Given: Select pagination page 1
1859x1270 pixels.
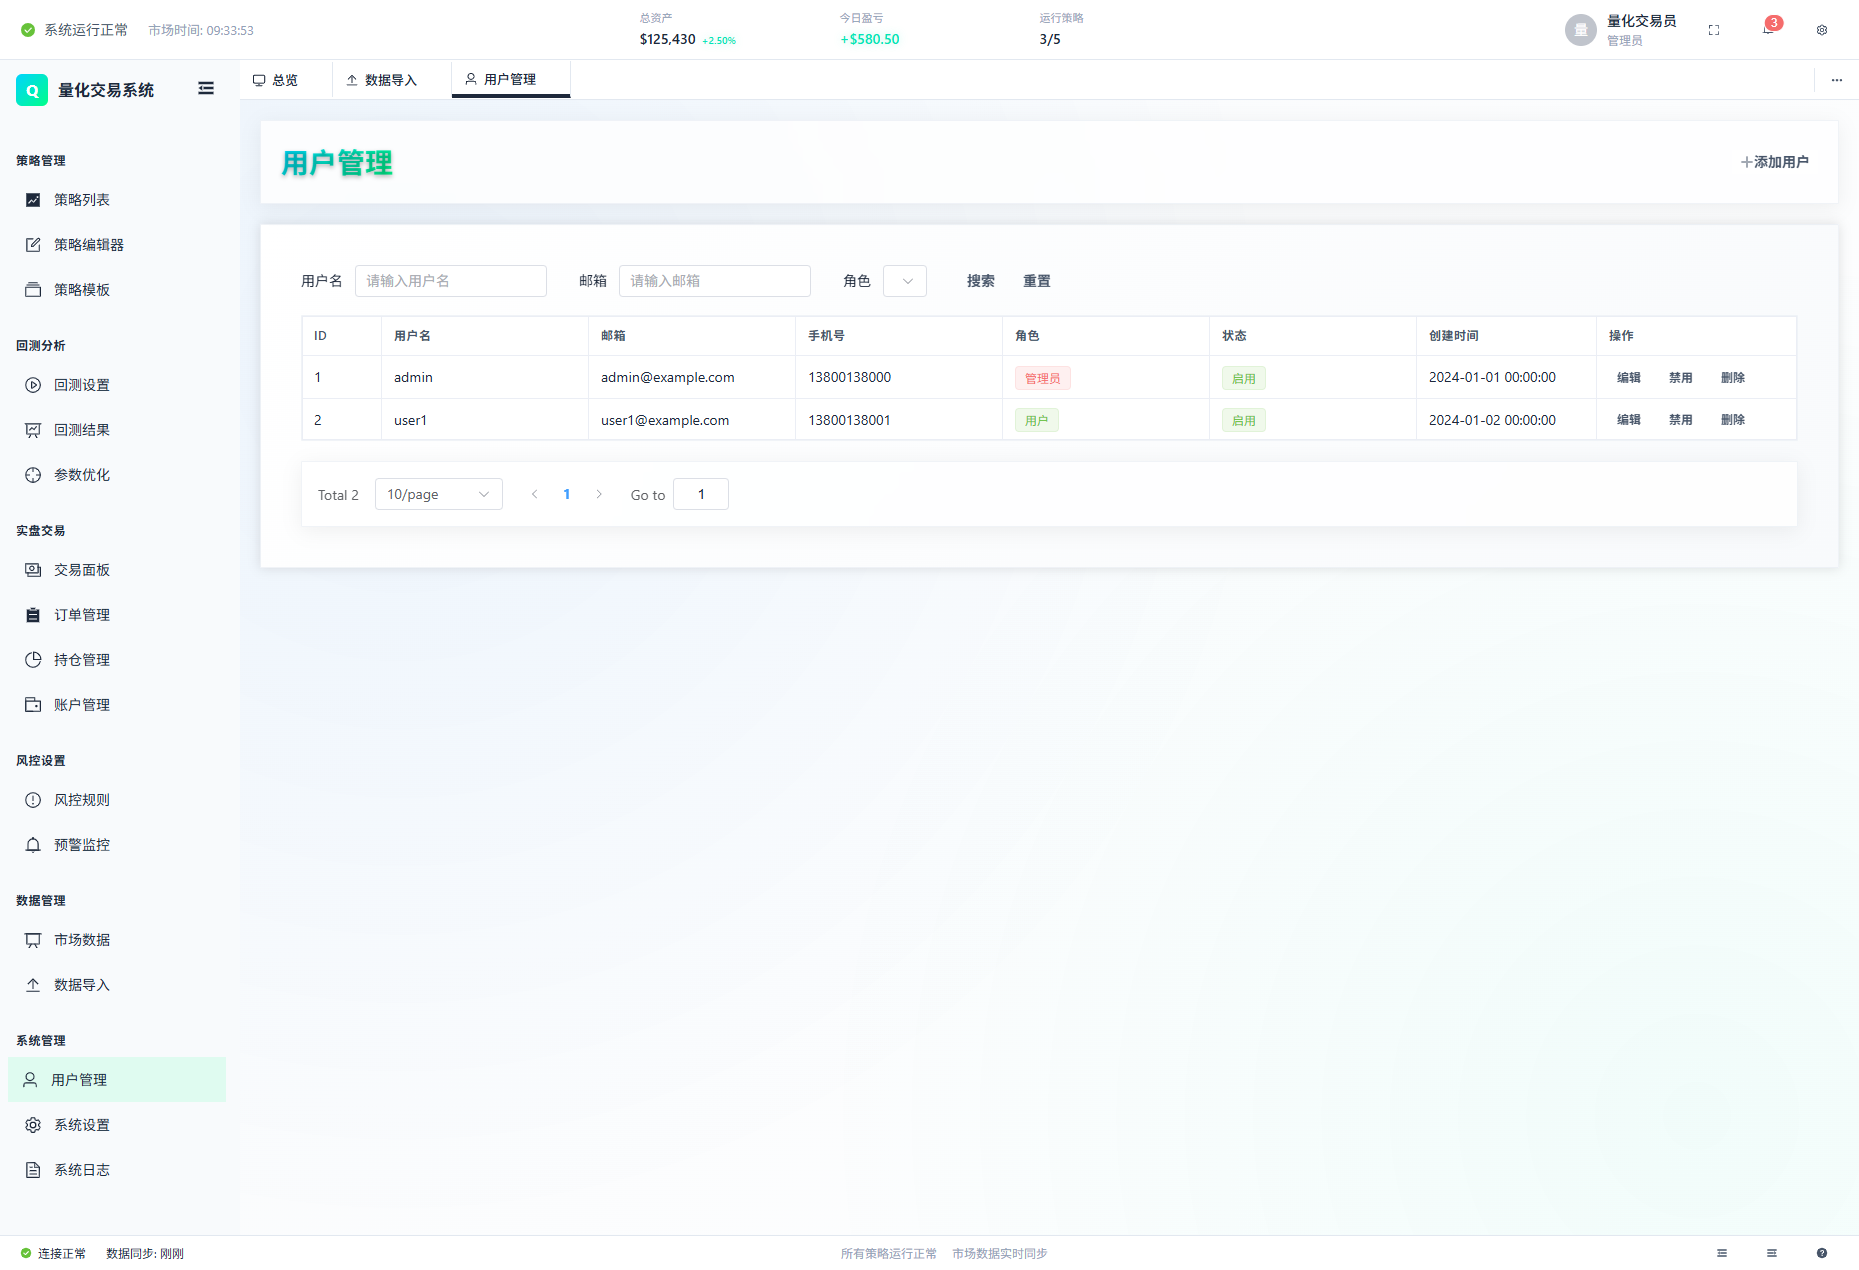Looking at the screenshot, I should click(567, 494).
